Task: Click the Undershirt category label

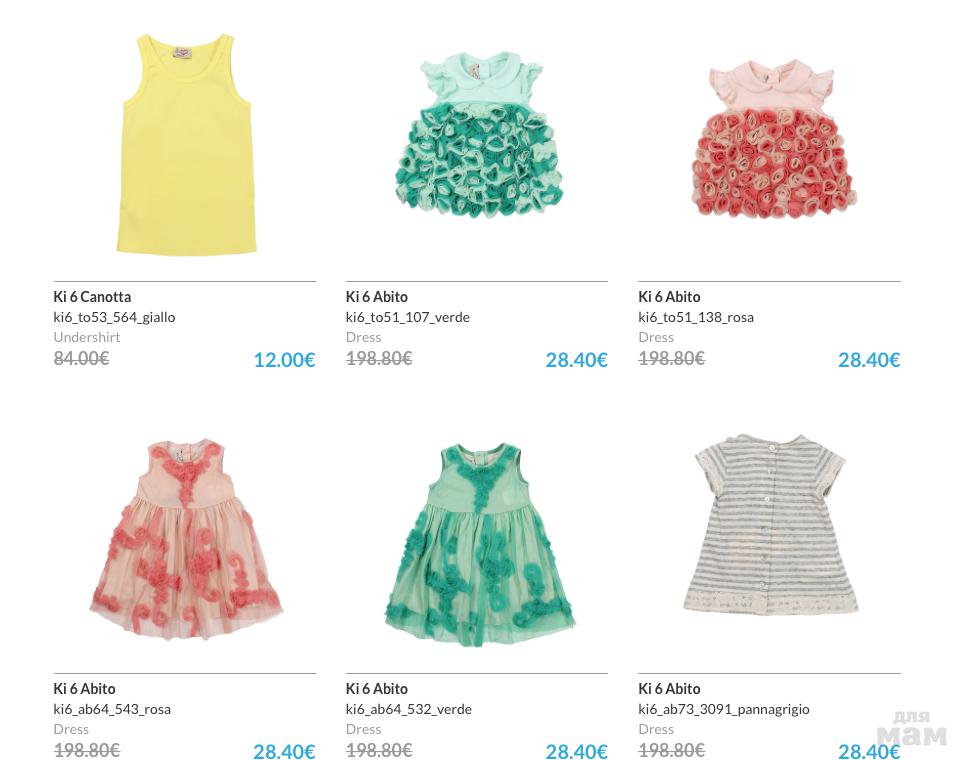Action: coord(87,337)
